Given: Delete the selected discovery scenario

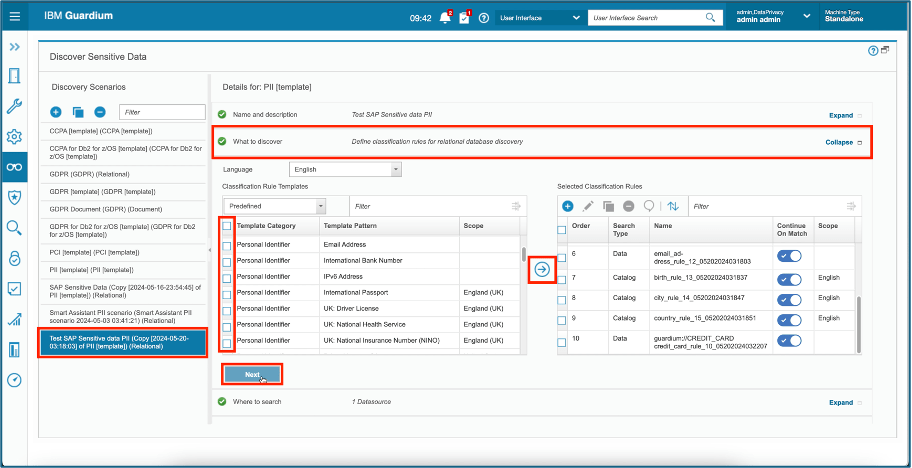Looking at the screenshot, I should pyautogui.click(x=100, y=112).
